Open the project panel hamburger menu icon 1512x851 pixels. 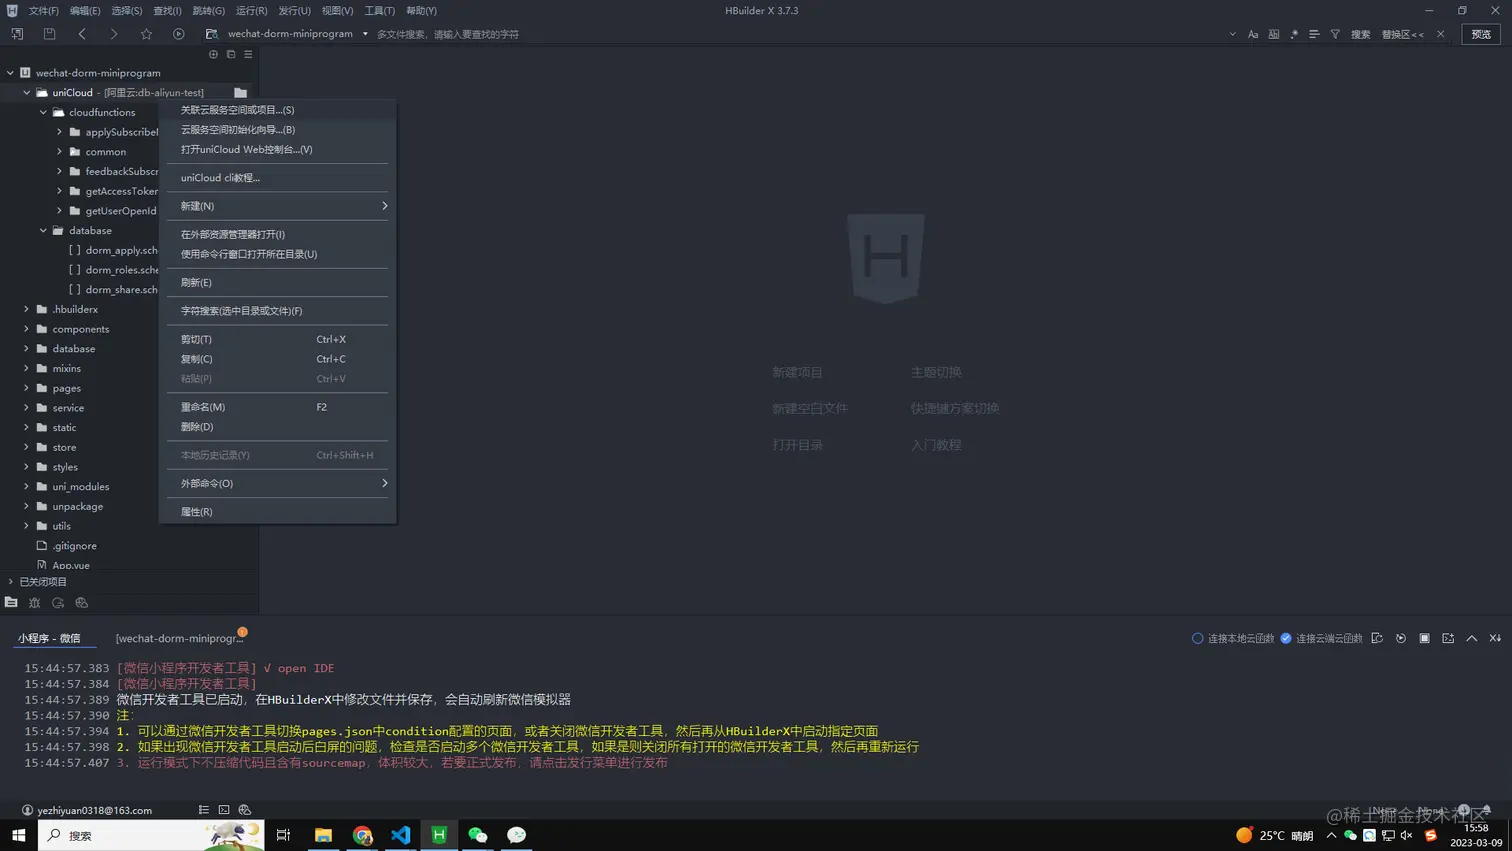point(248,54)
